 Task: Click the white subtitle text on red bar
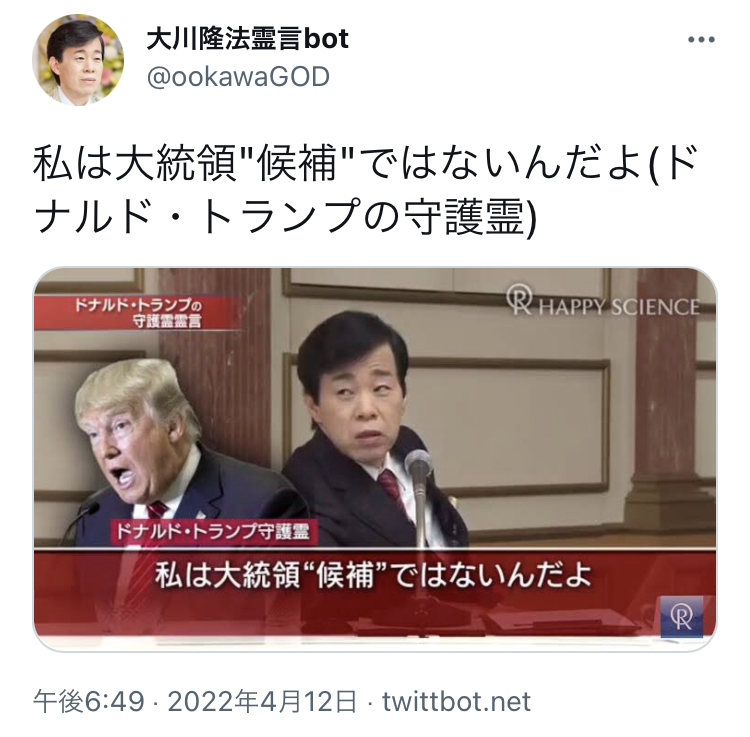pyautogui.click(x=373, y=575)
